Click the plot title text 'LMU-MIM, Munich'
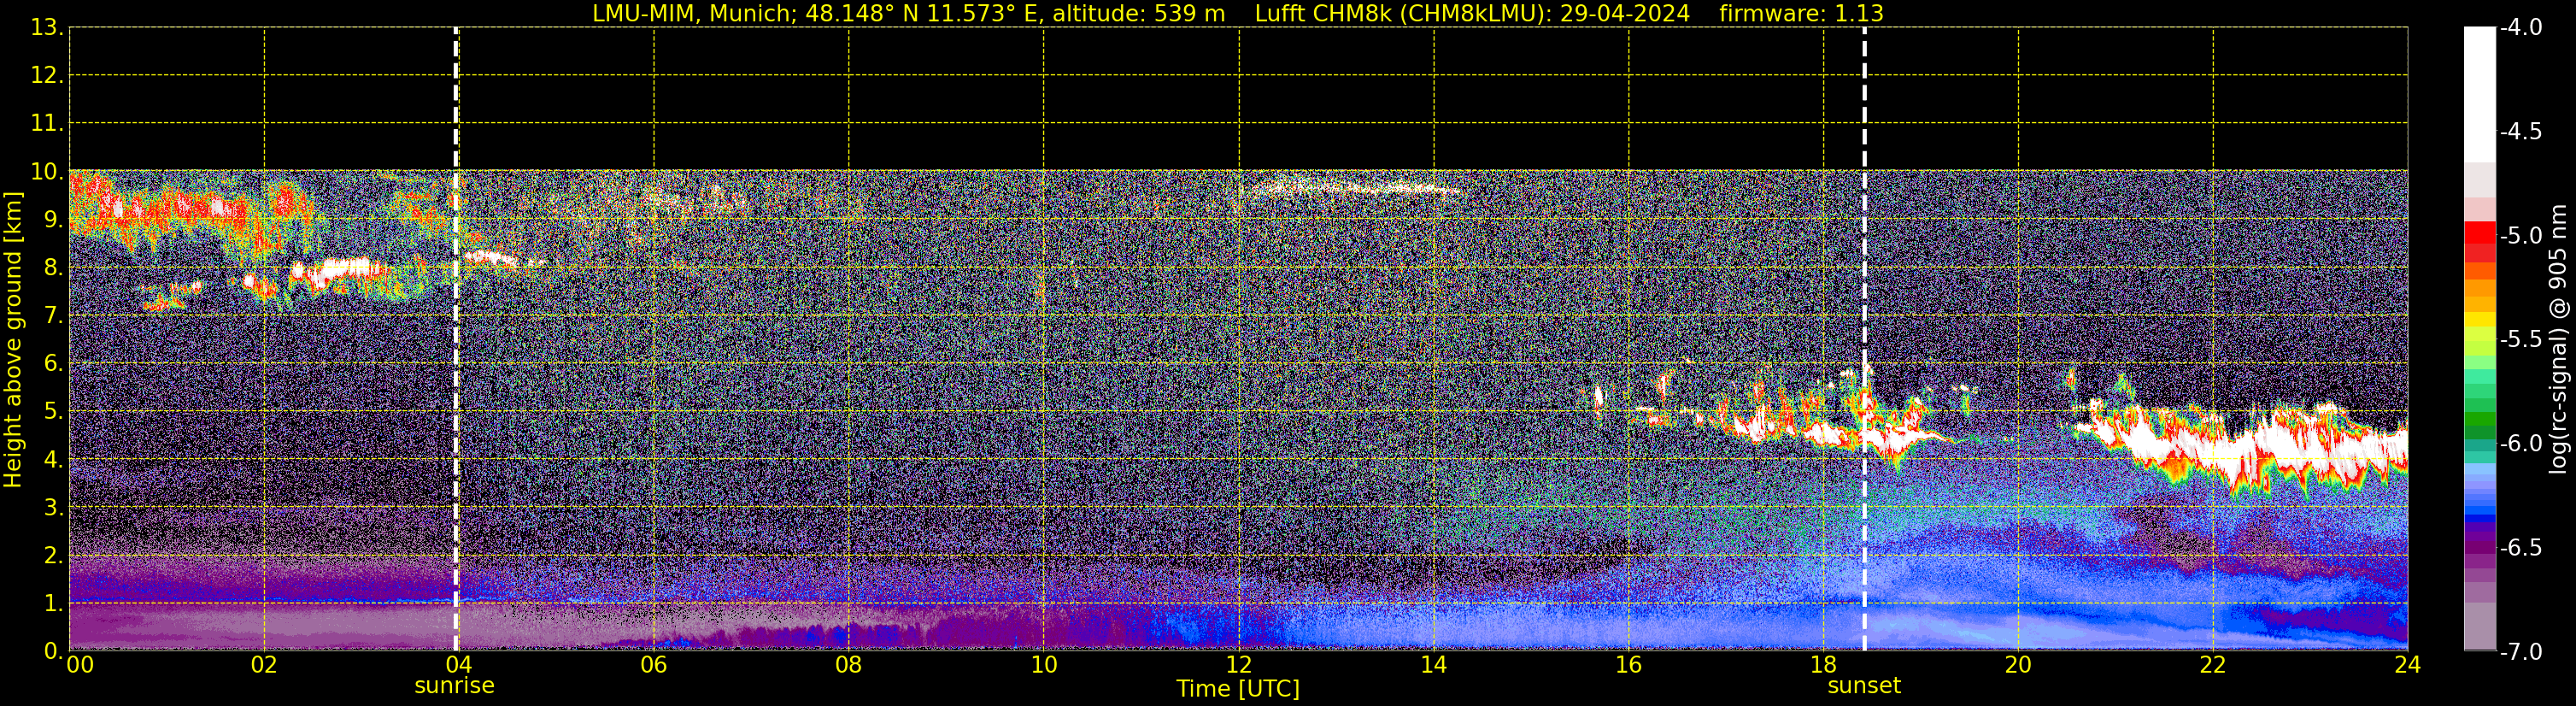 point(693,14)
